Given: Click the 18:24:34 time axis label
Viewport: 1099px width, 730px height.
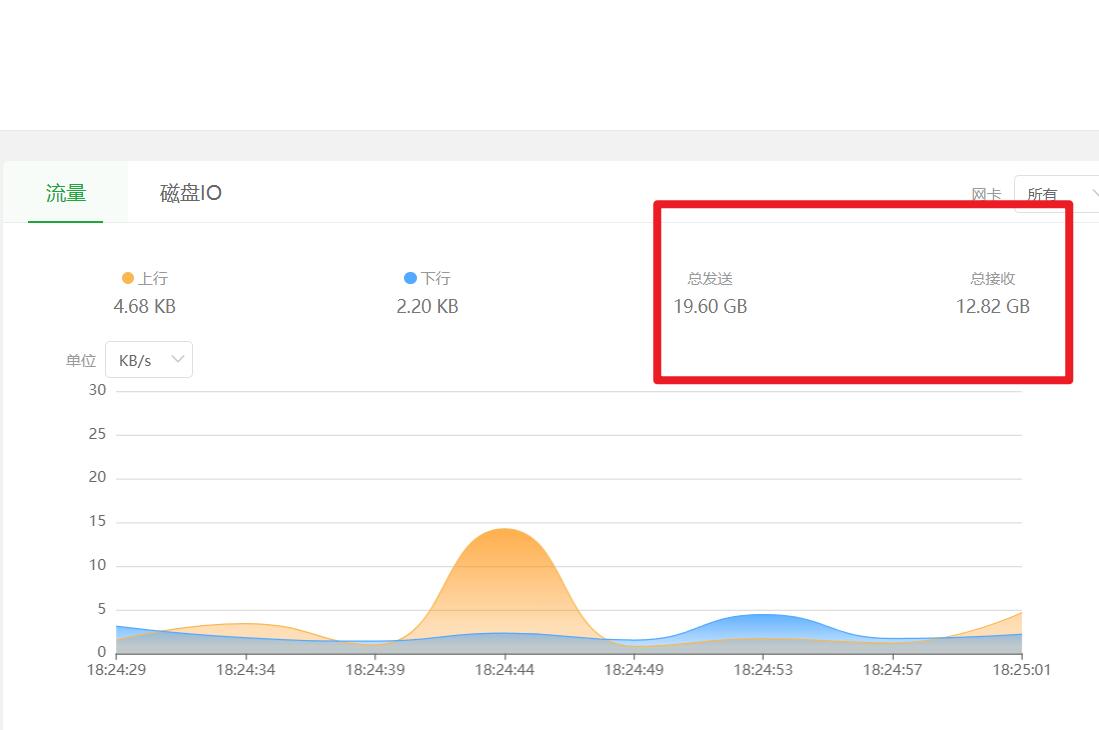Looking at the screenshot, I should 245,670.
